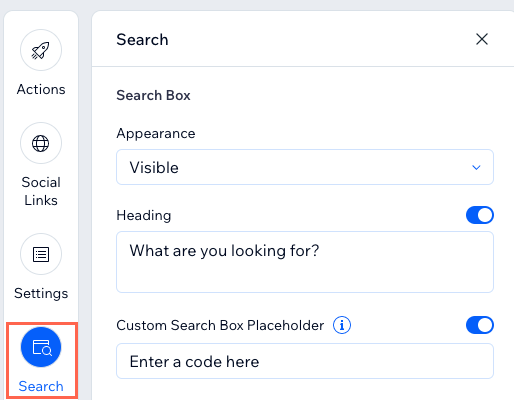The image size is (514, 400).
Task: Open the Appearance dropdown showing Visible
Action: click(305, 167)
